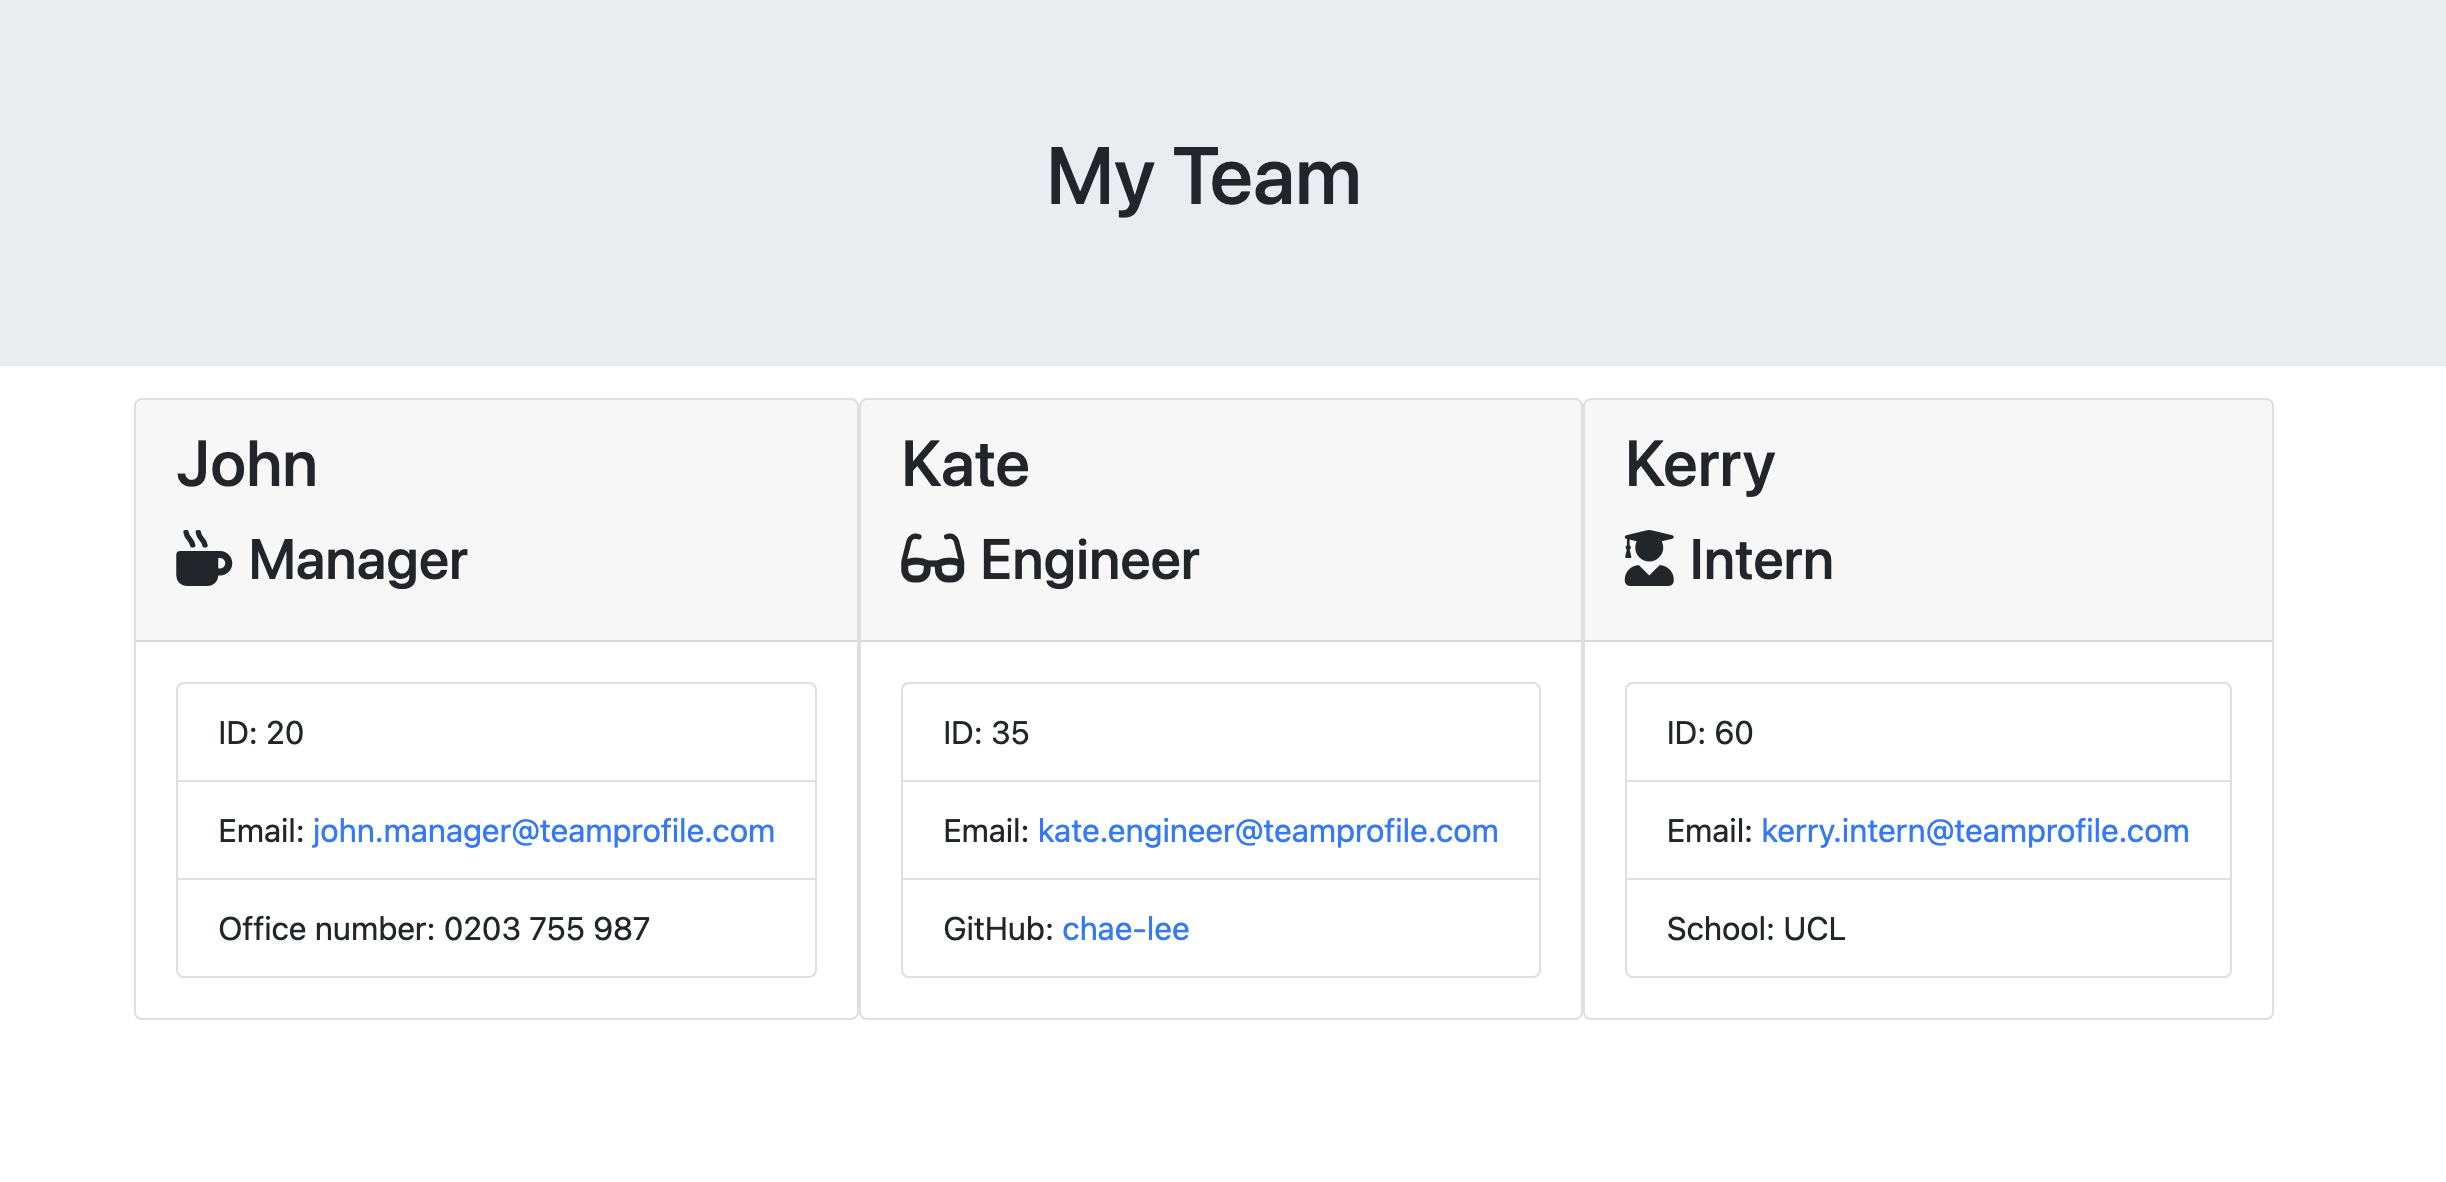Click the GitHub: label in Kate's card

(998, 929)
